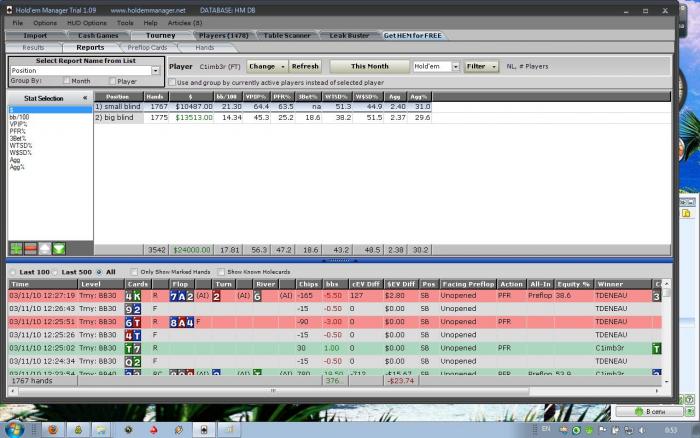Click the 4K hole cards in the 12:27:19 row
This screenshot has width=700, height=438.
tap(133, 296)
